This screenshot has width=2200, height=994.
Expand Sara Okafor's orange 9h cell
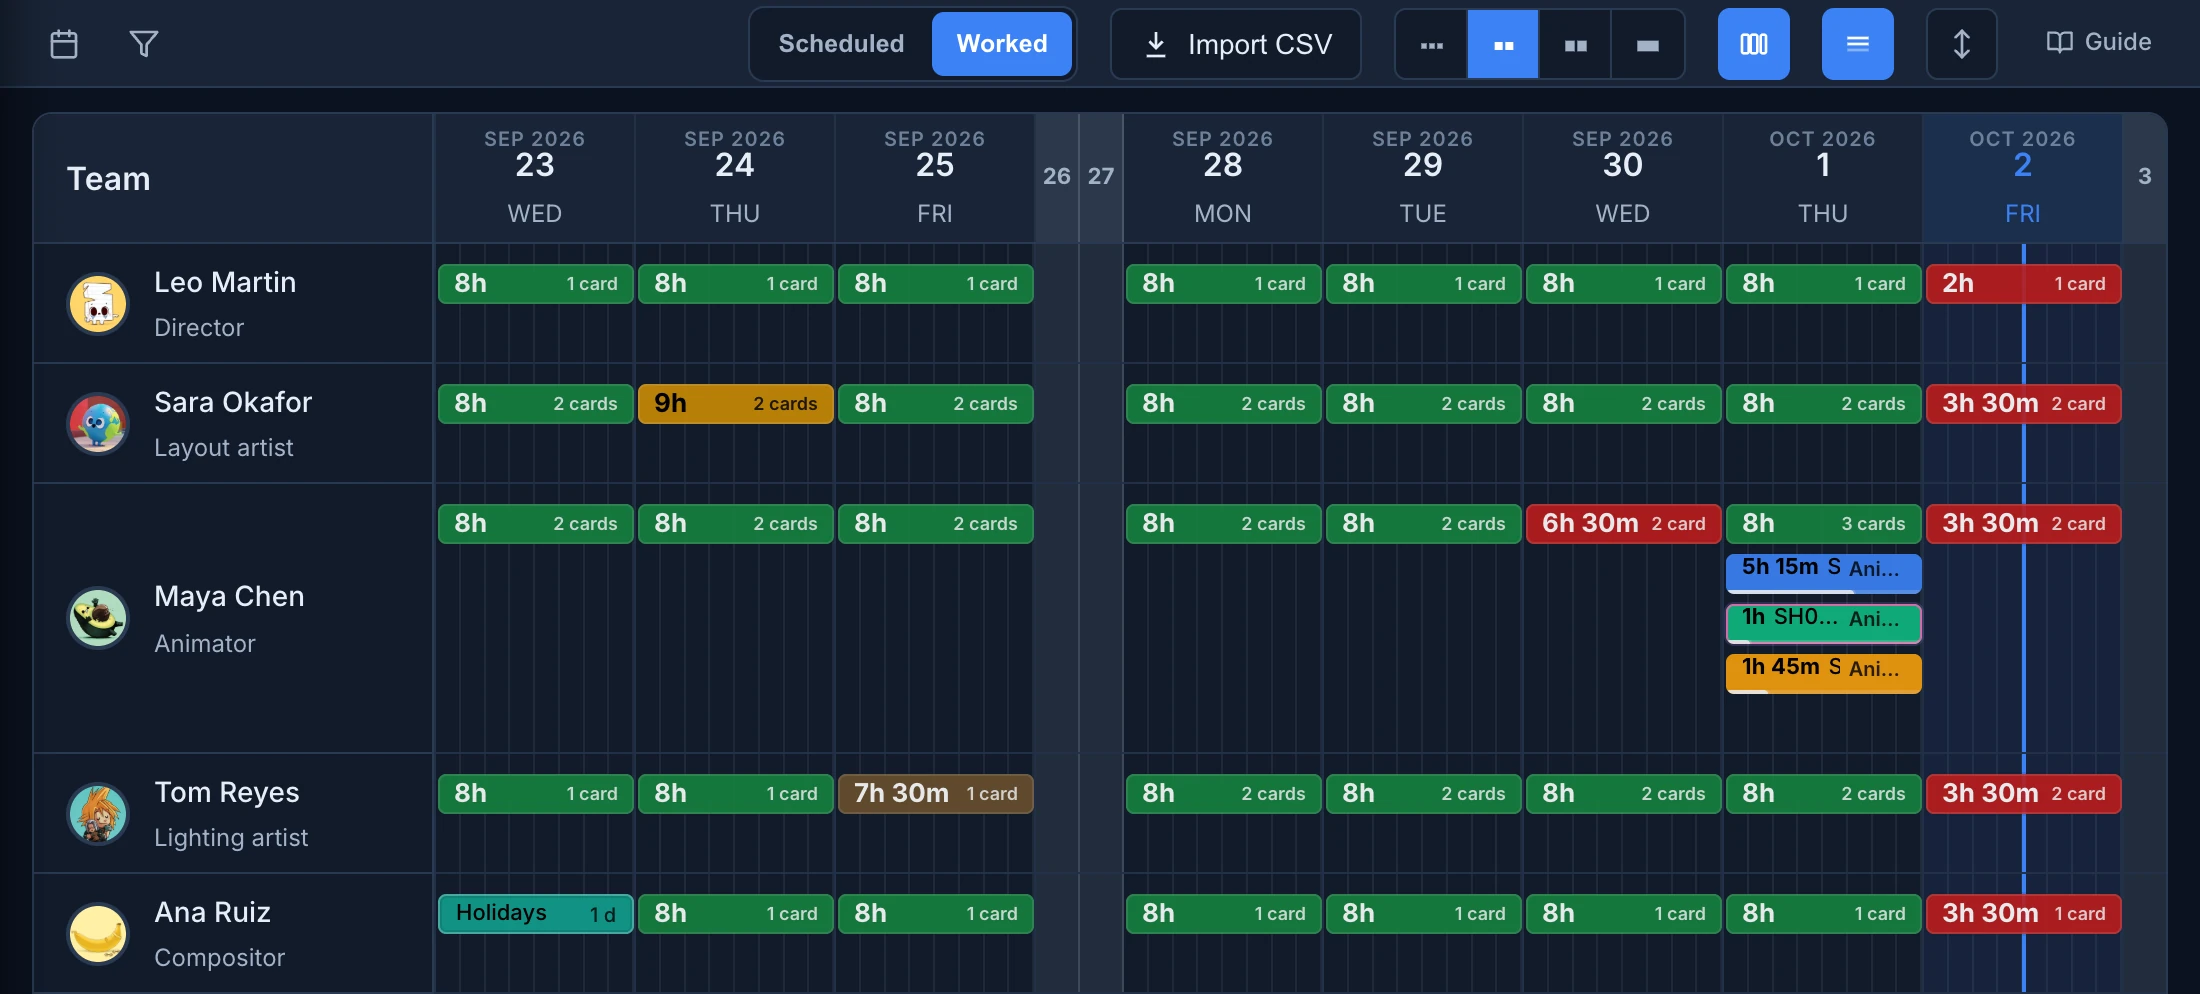736,404
